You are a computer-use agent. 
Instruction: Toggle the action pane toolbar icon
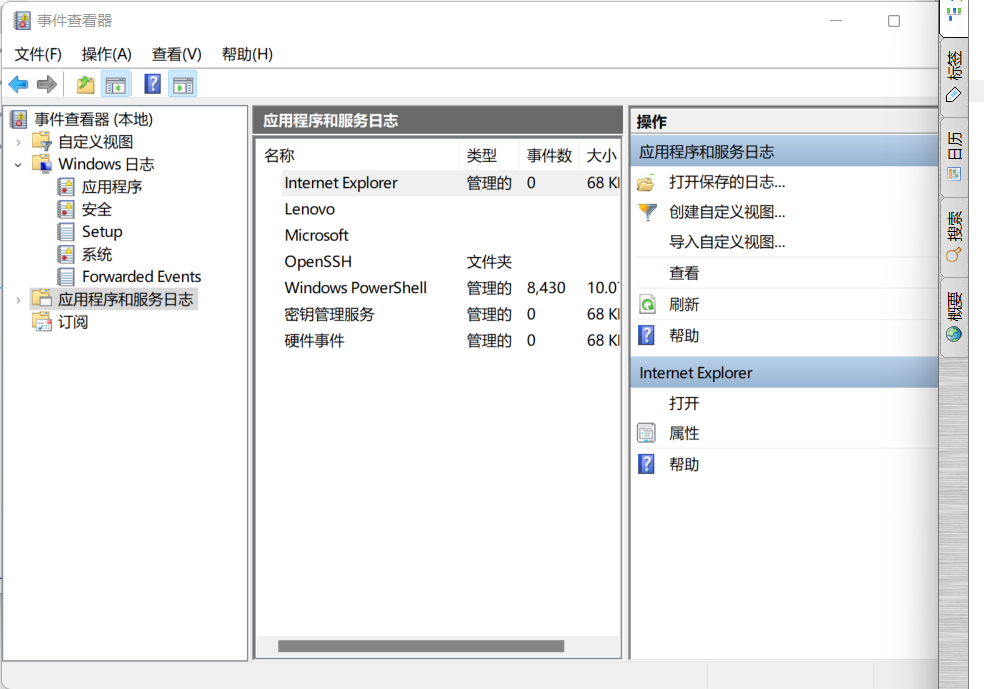(x=183, y=85)
